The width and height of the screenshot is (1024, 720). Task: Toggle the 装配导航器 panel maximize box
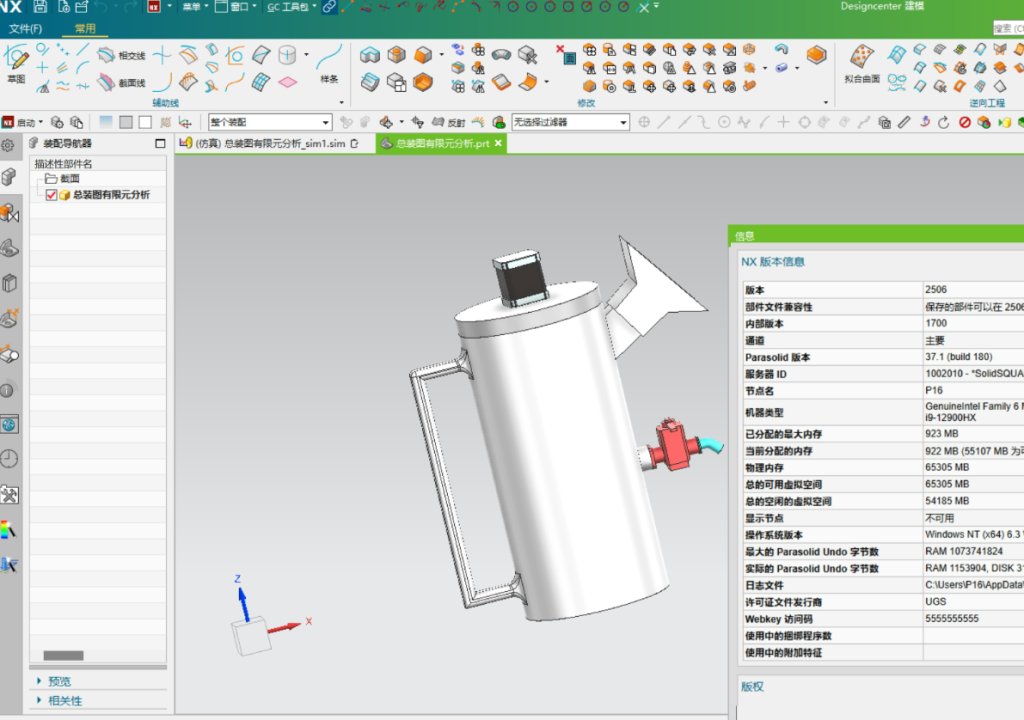160,144
